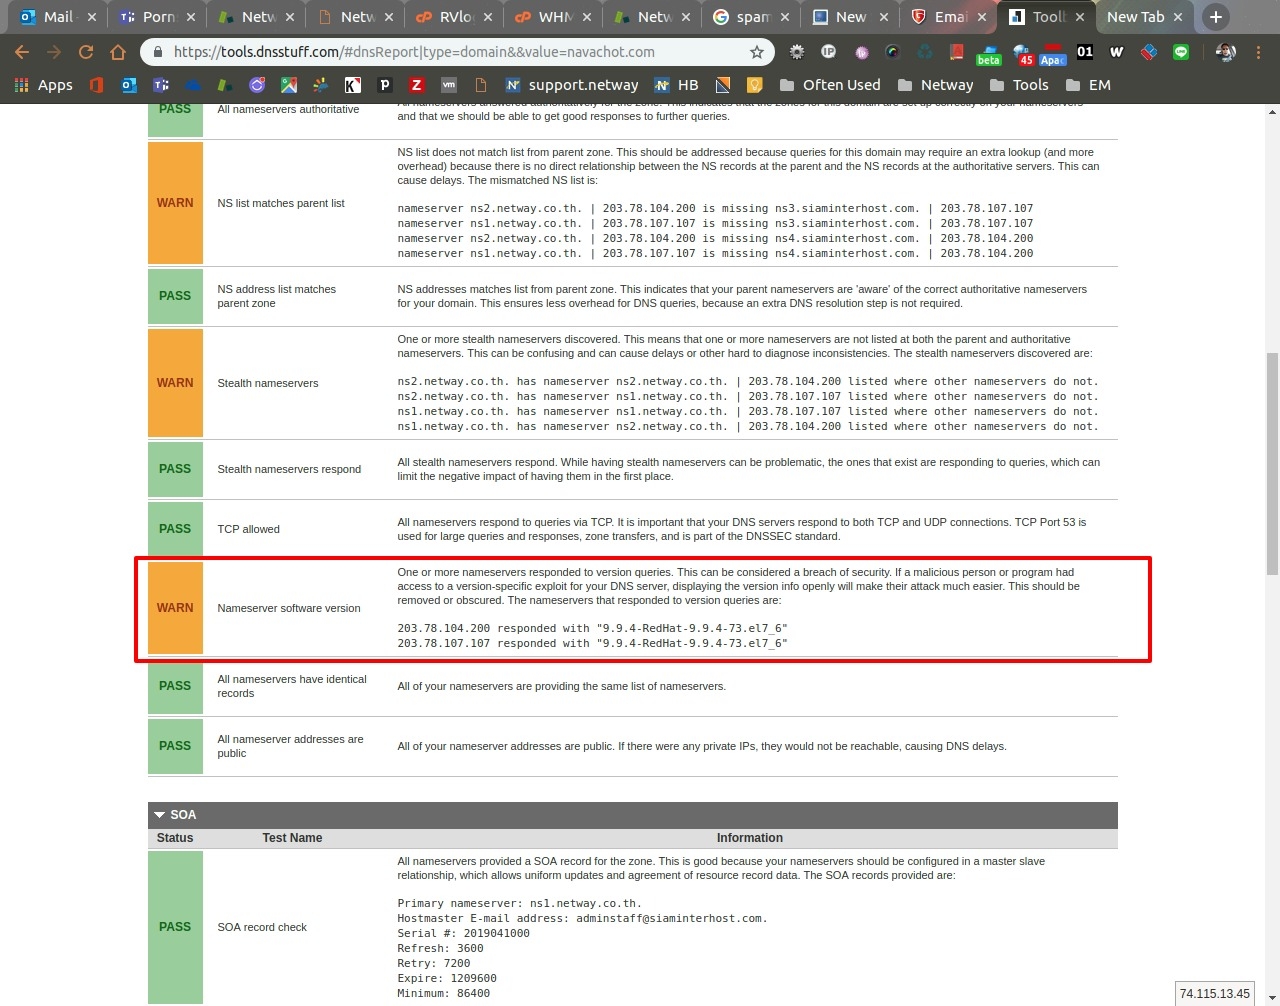Expand the Tools bookmarks folder
Screen dimensions: 1280x1006
[x=1019, y=85]
